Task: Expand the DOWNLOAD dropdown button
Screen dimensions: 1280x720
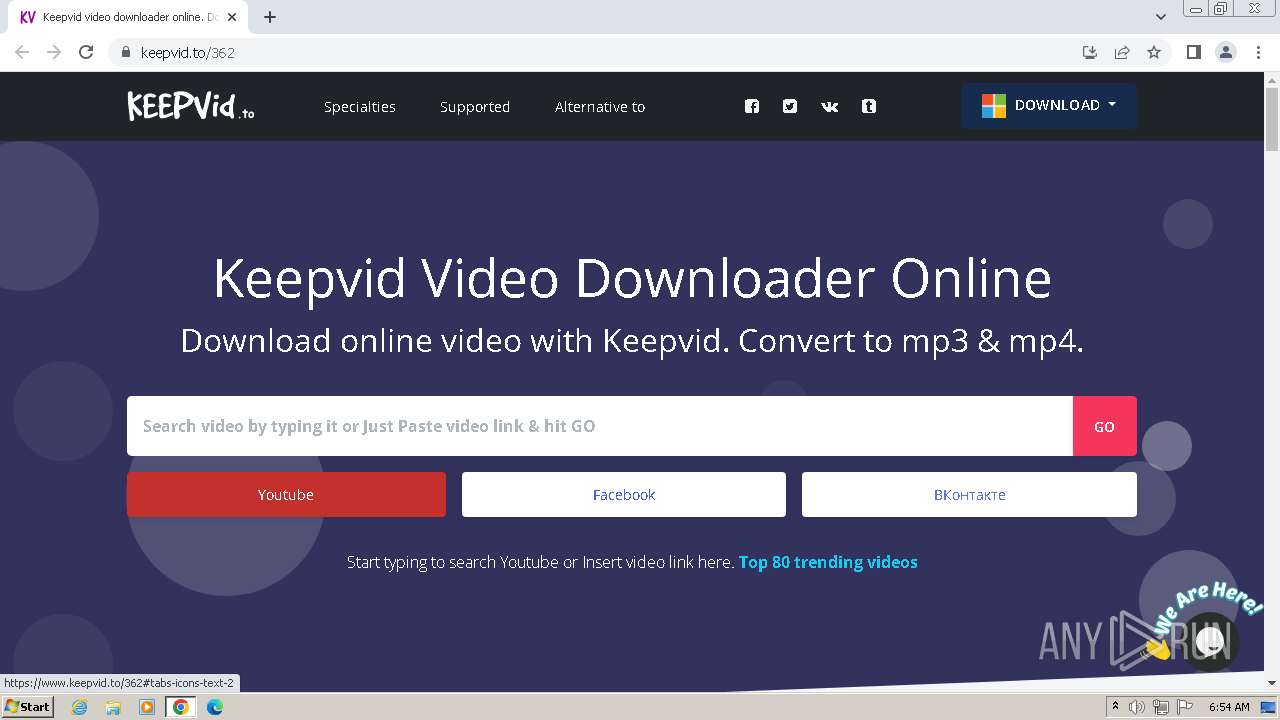Action: point(1049,105)
